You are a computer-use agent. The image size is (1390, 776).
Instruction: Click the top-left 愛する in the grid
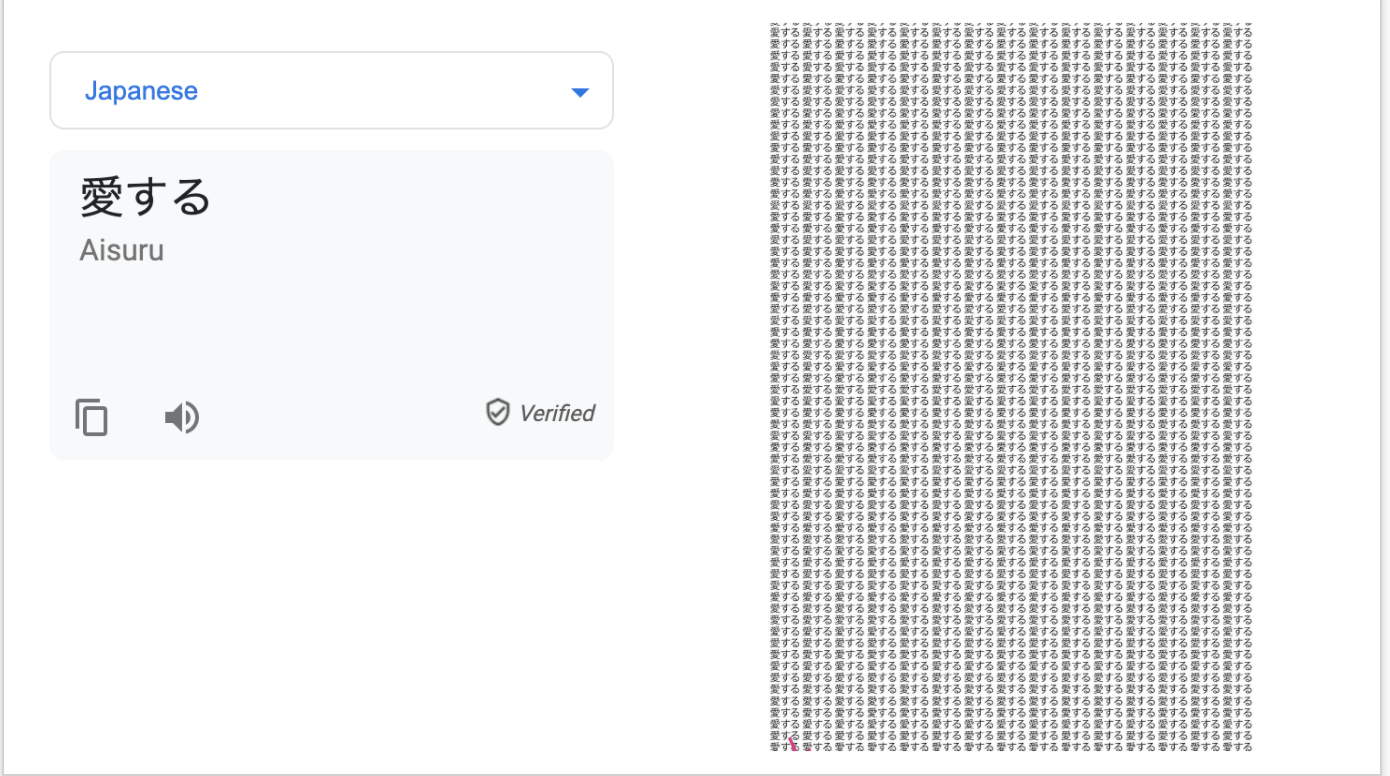coord(785,30)
